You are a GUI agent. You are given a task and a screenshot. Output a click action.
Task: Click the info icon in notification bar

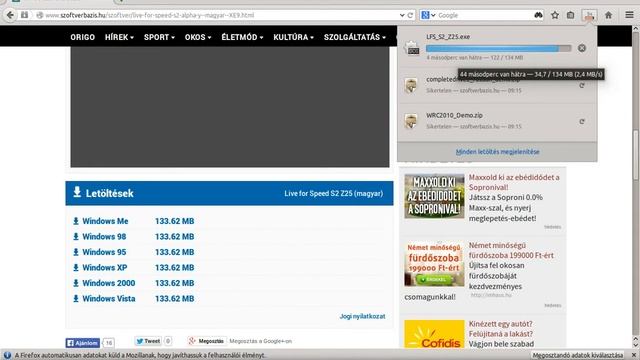(x=7, y=356)
